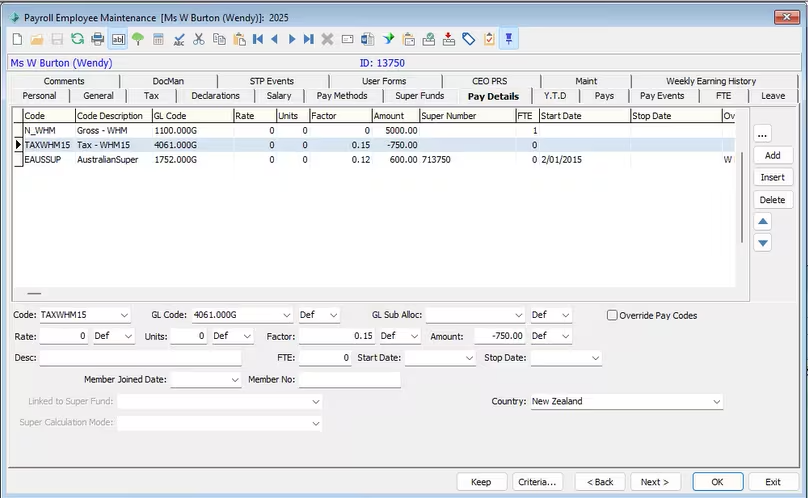Switch to the Super Funds tab

(419, 96)
